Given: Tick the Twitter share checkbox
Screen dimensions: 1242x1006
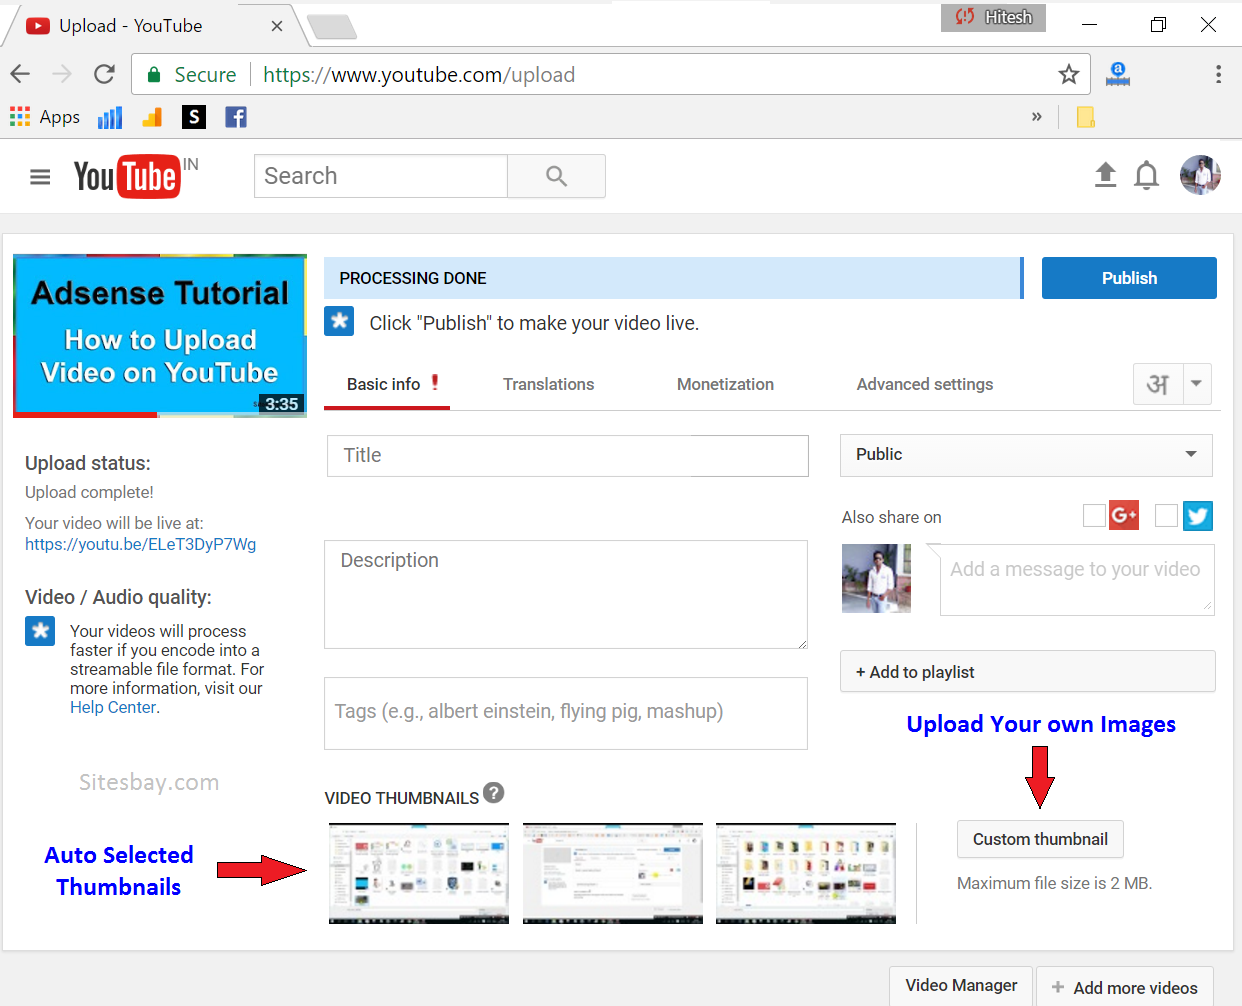Looking at the screenshot, I should click(1166, 515).
